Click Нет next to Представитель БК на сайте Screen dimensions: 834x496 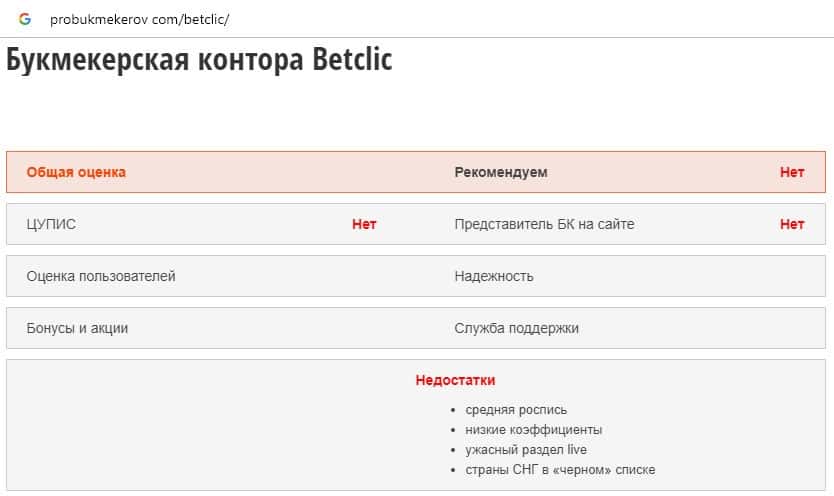coord(792,224)
